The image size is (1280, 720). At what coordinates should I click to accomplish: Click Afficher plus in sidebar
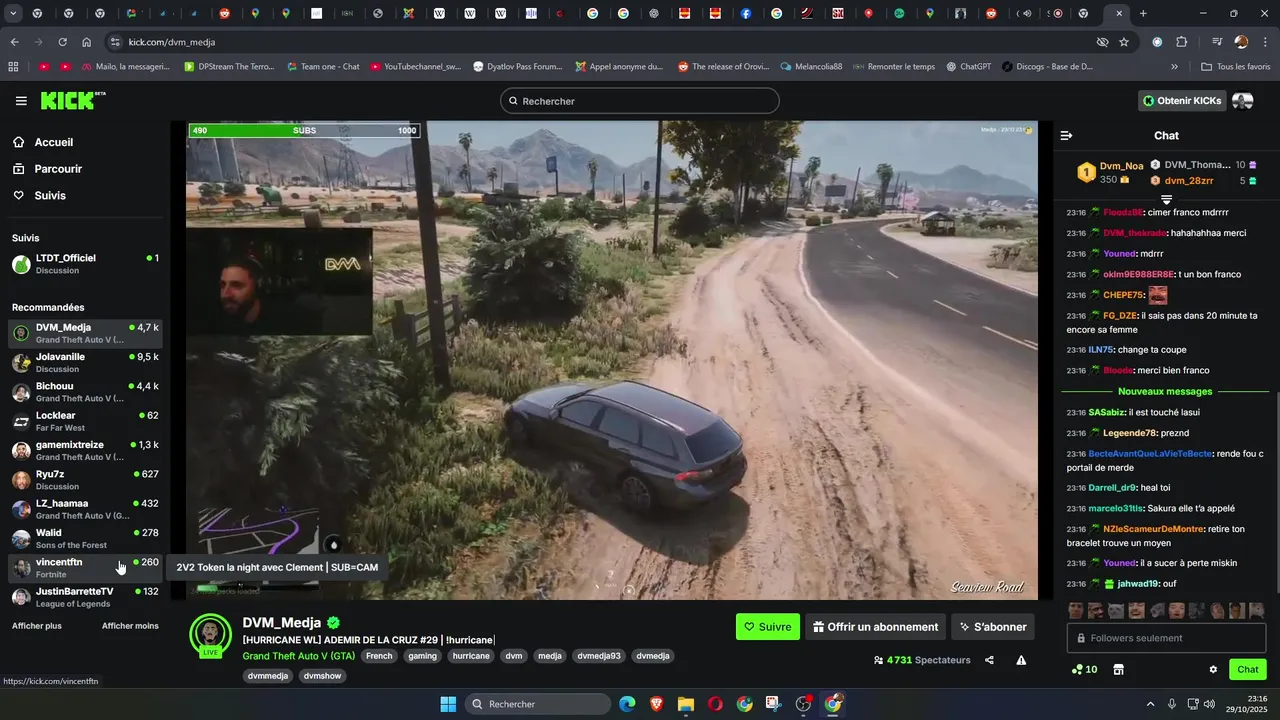[37, 626]
